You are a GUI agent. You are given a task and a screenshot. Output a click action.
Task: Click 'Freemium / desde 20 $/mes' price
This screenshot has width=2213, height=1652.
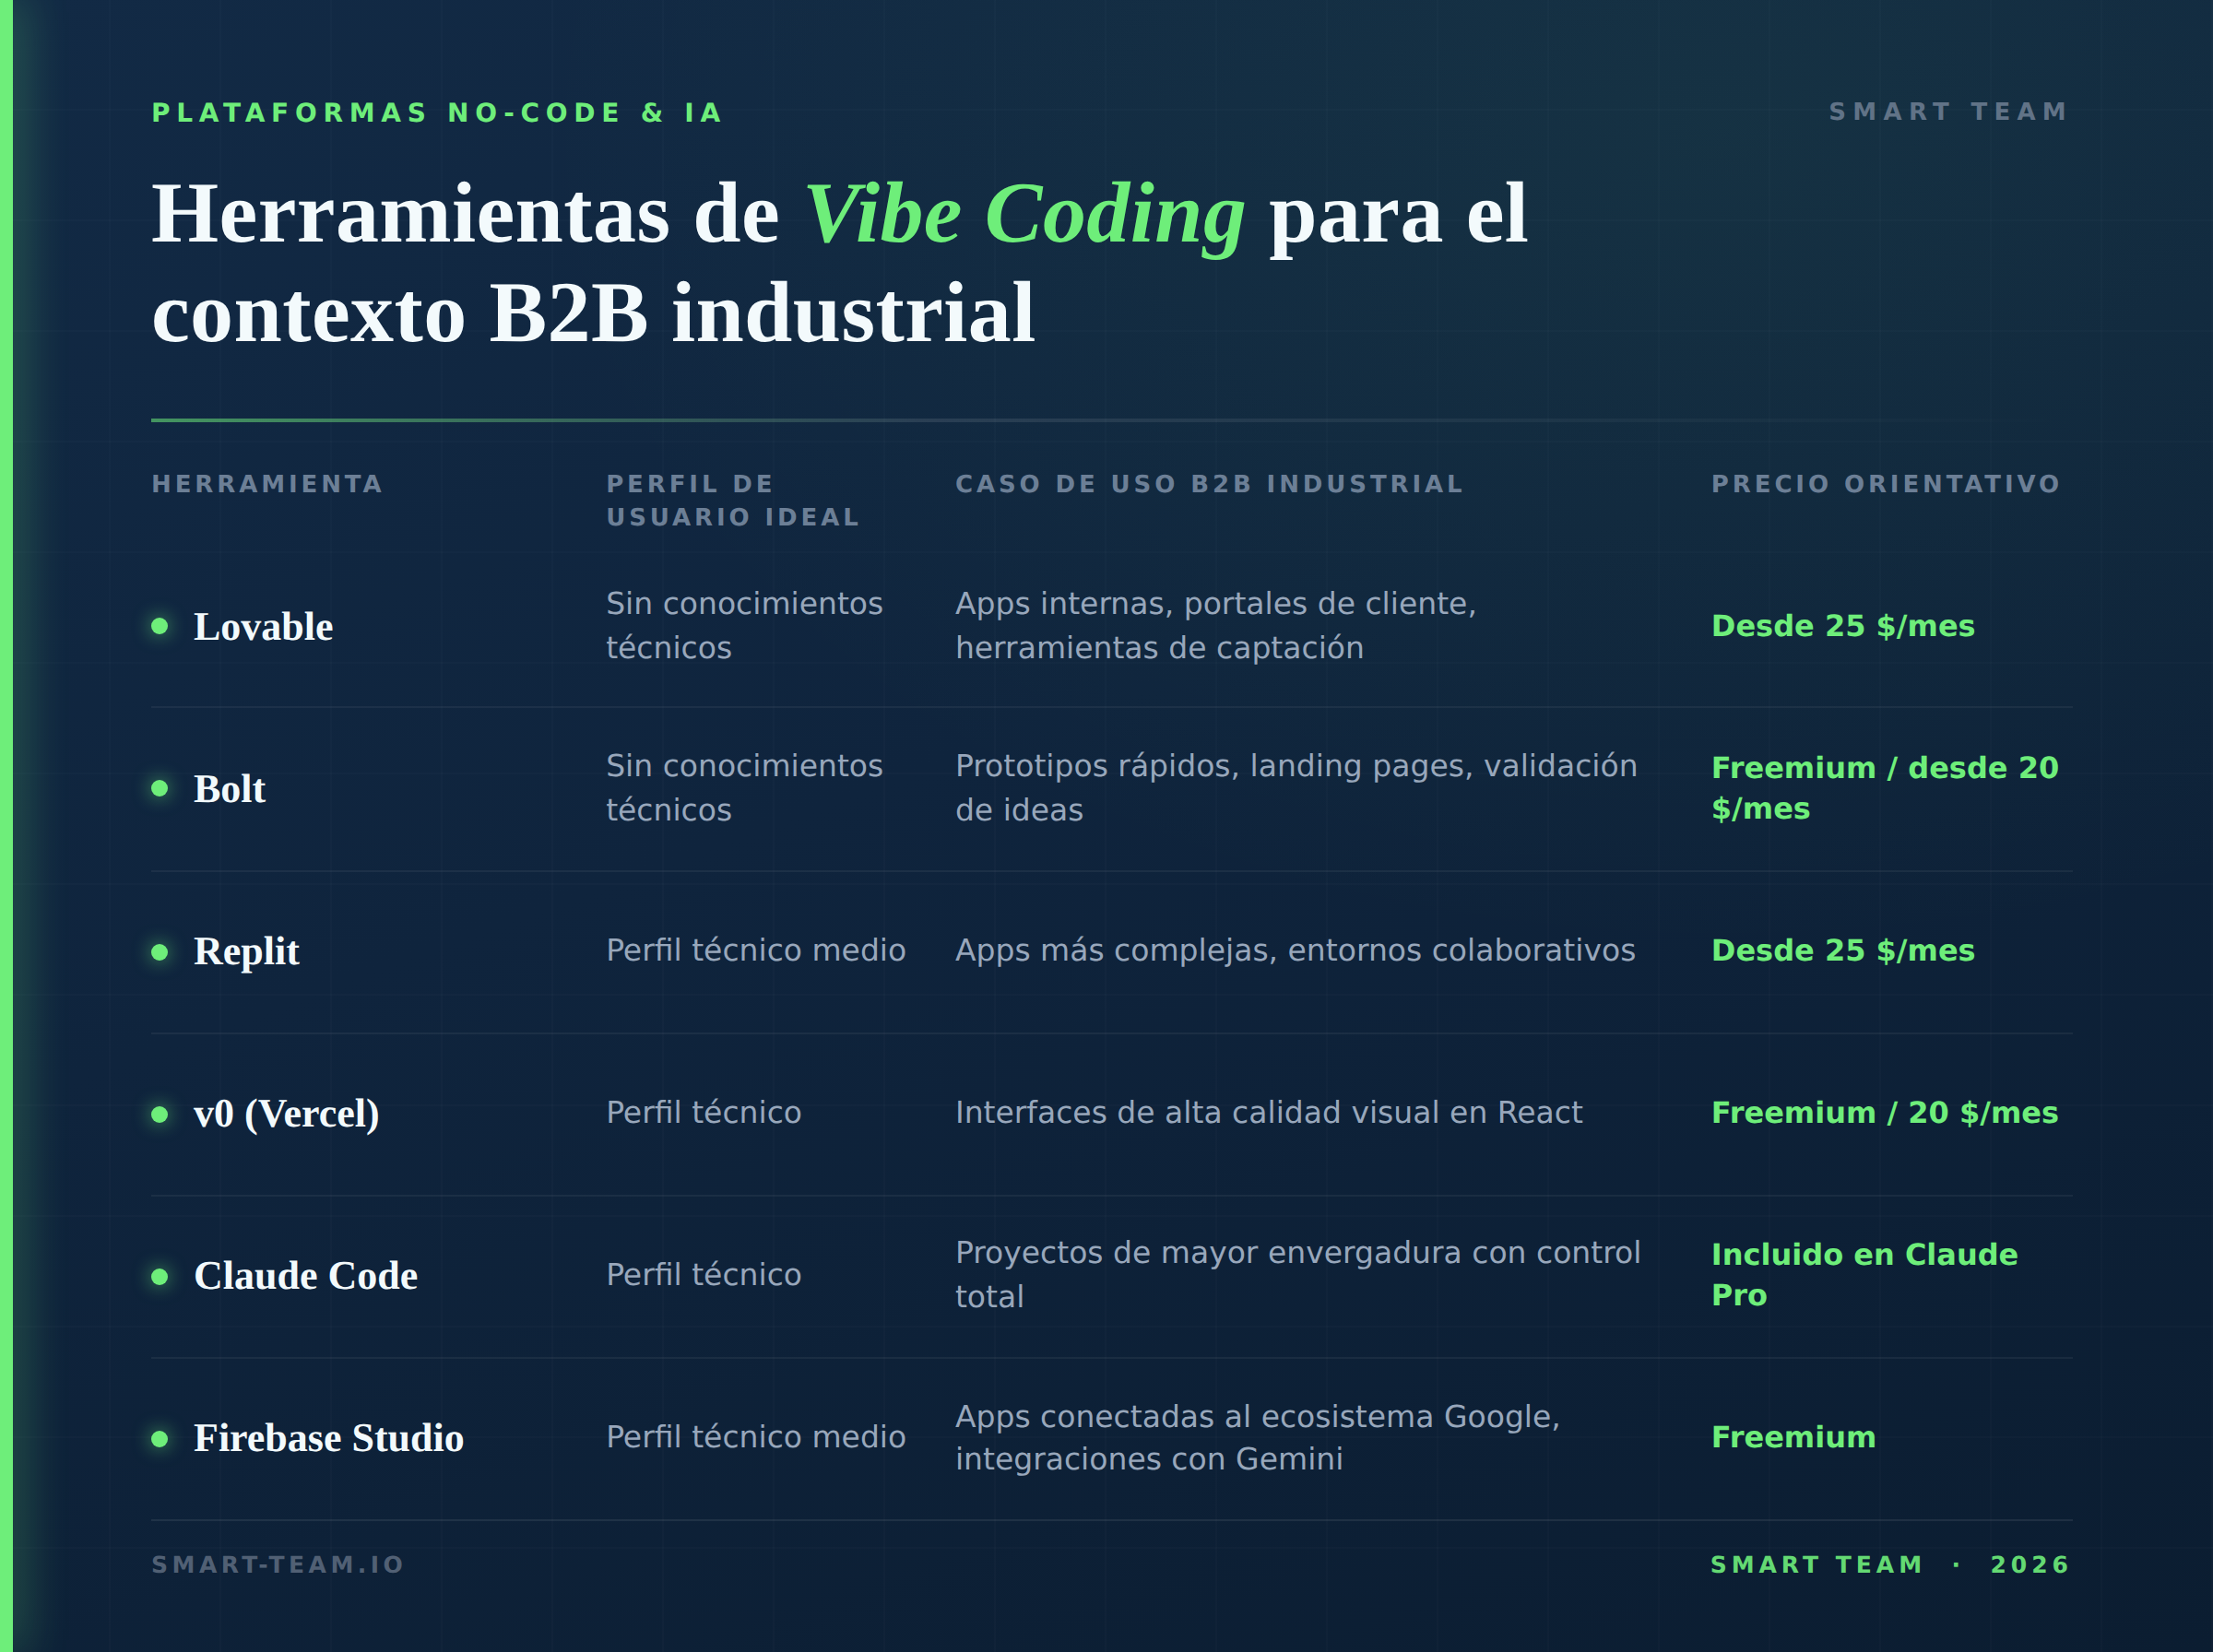(x=1885, y=788)
